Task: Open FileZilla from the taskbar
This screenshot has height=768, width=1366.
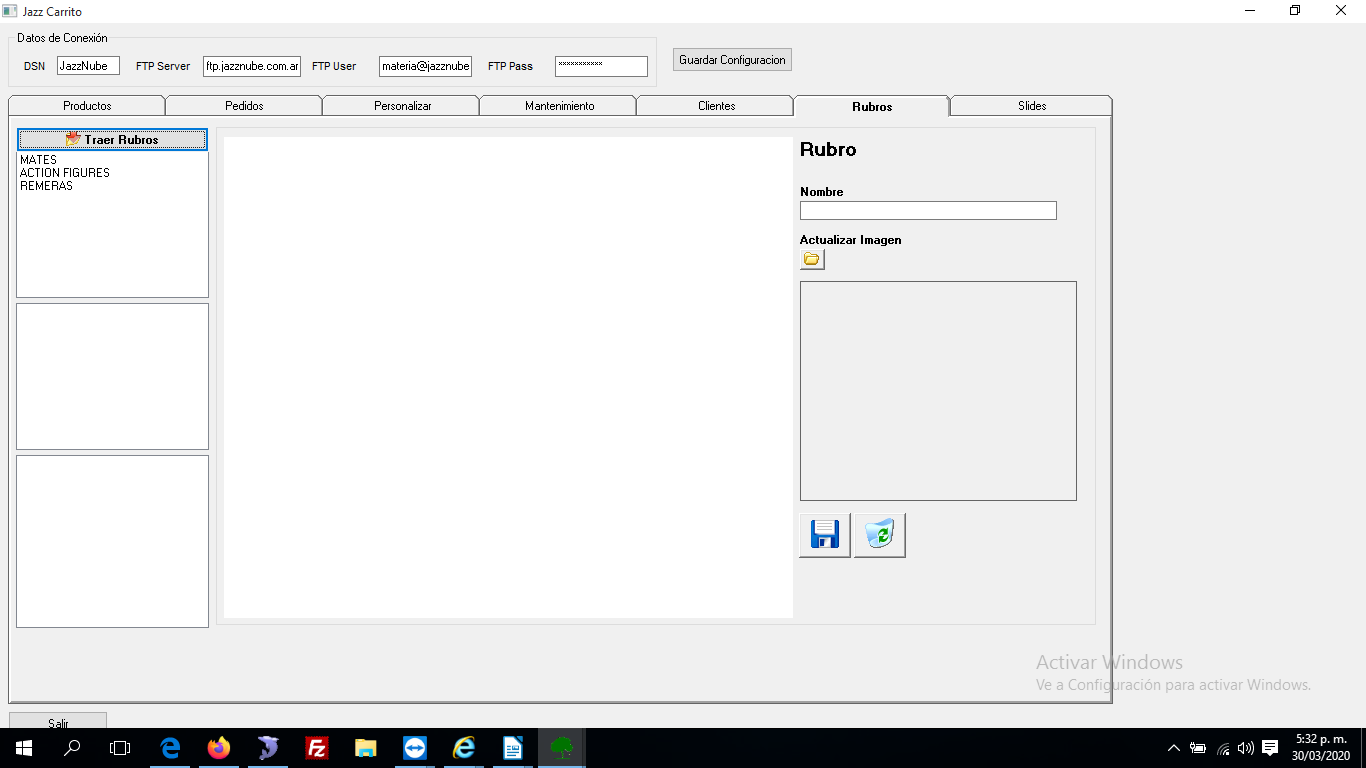Action: pos(317,748)
